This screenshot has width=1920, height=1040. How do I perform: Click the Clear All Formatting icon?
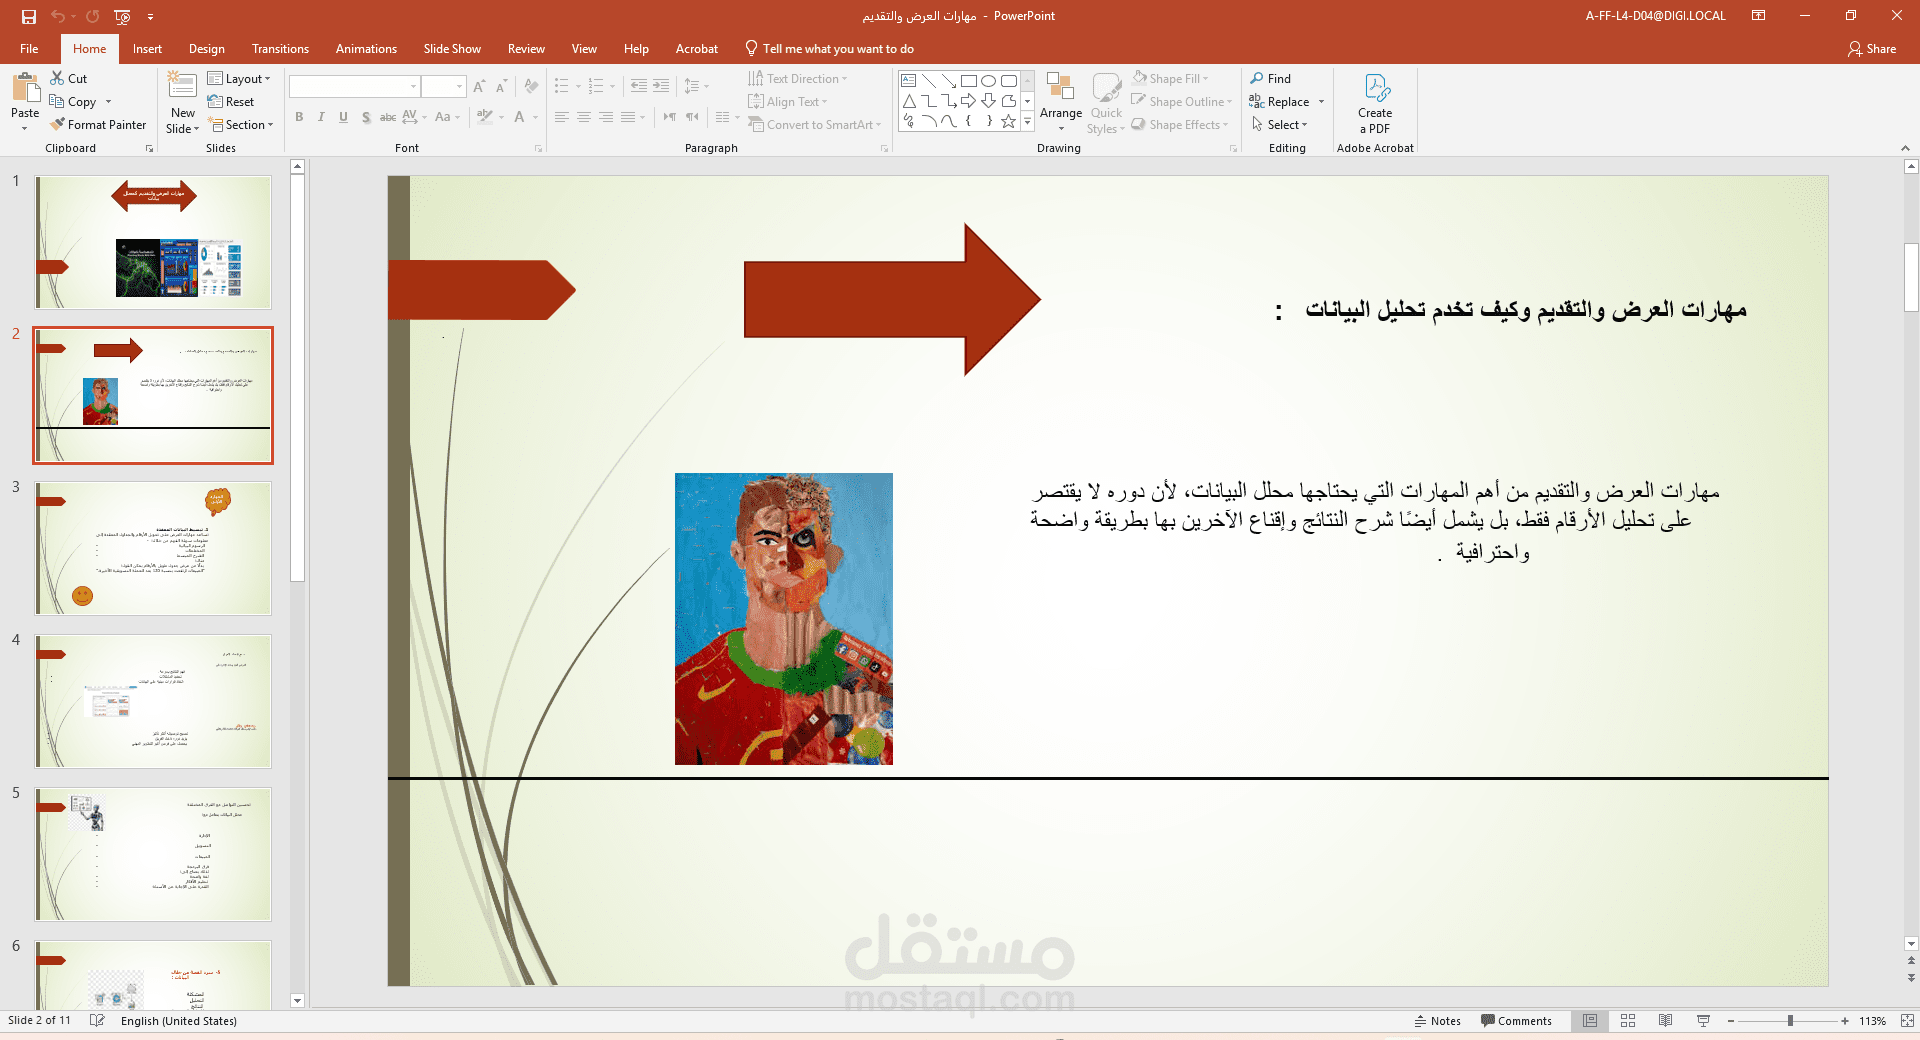click(532, 87)
